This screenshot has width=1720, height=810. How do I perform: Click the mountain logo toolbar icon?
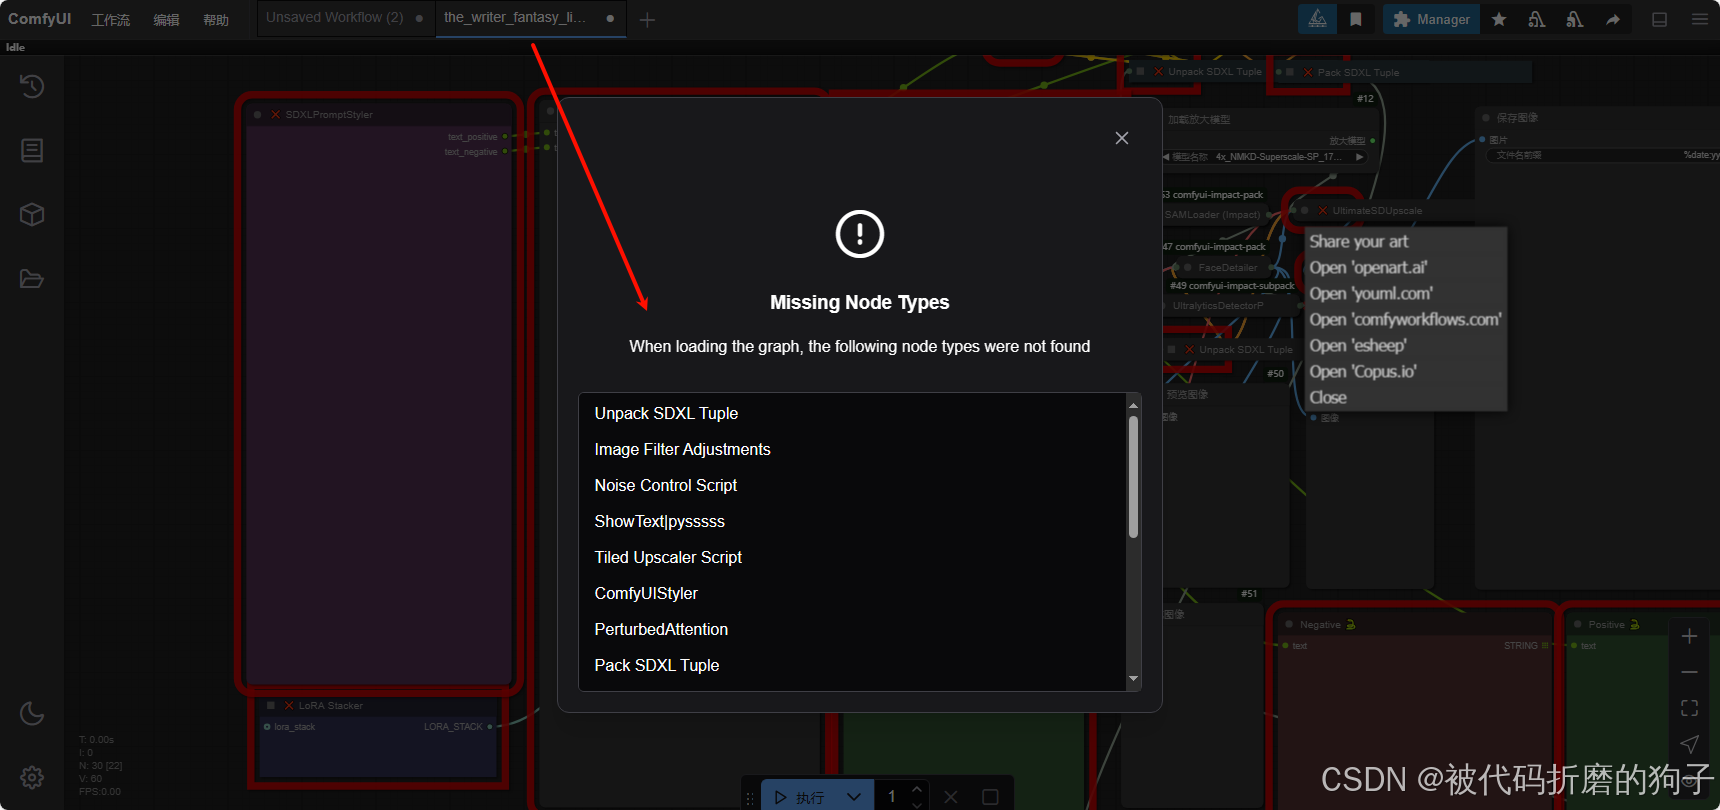point(1318,19)
